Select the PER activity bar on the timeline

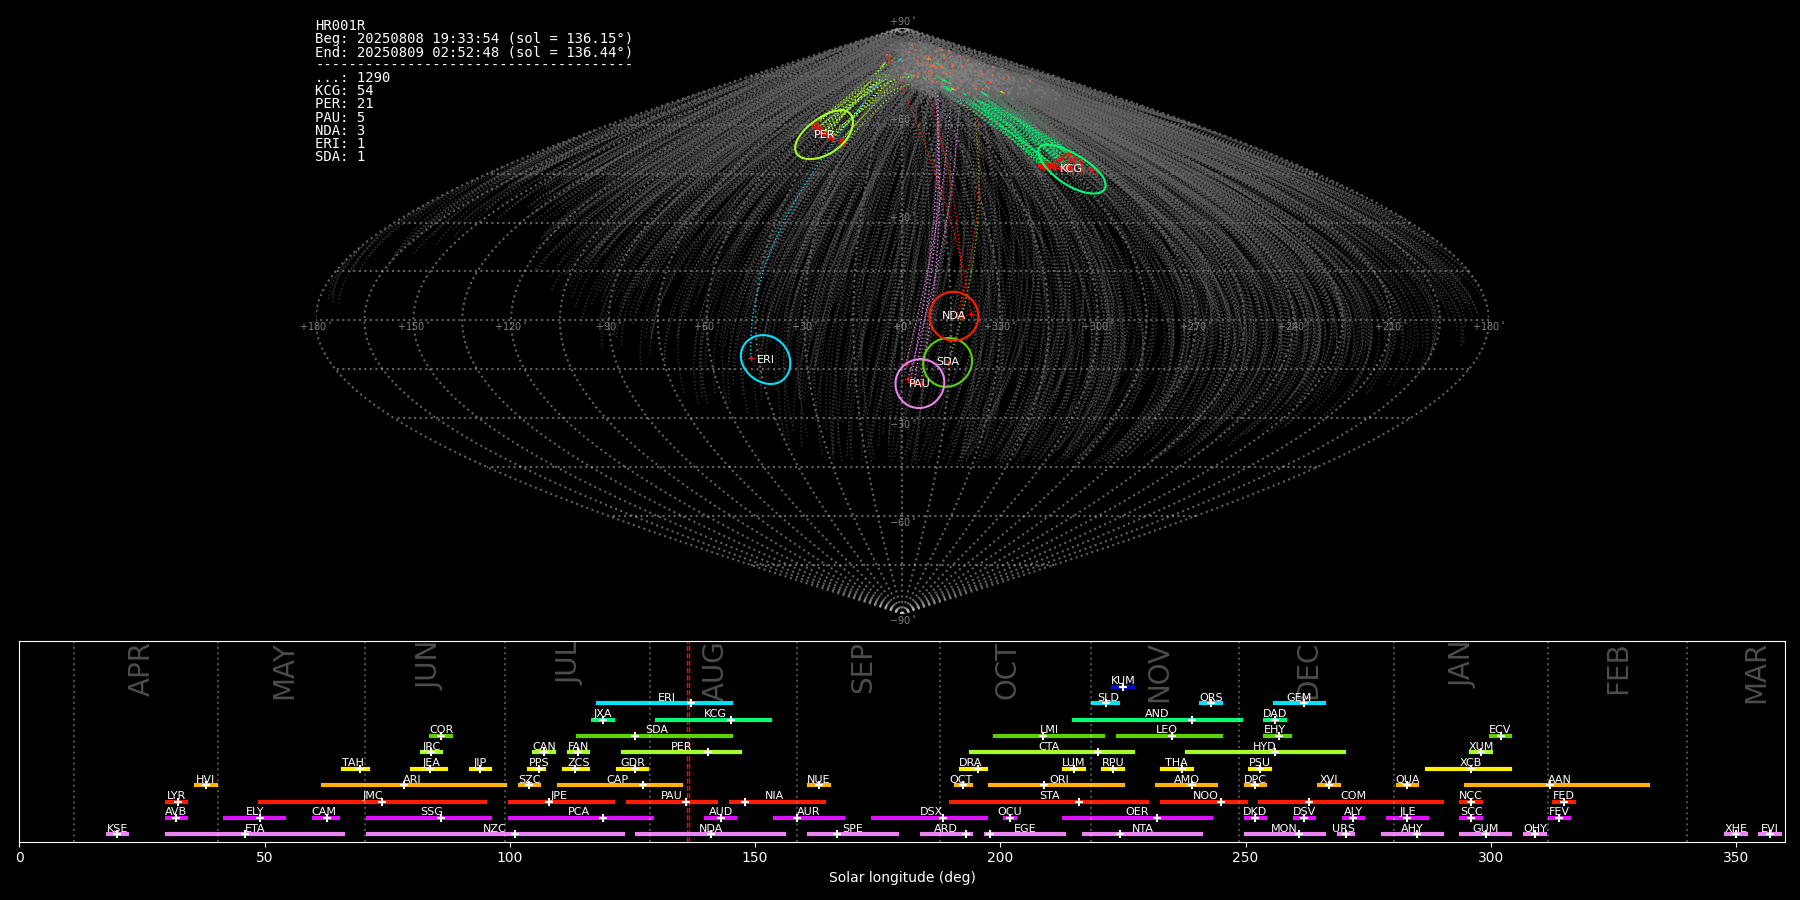(x=681, y=752)
